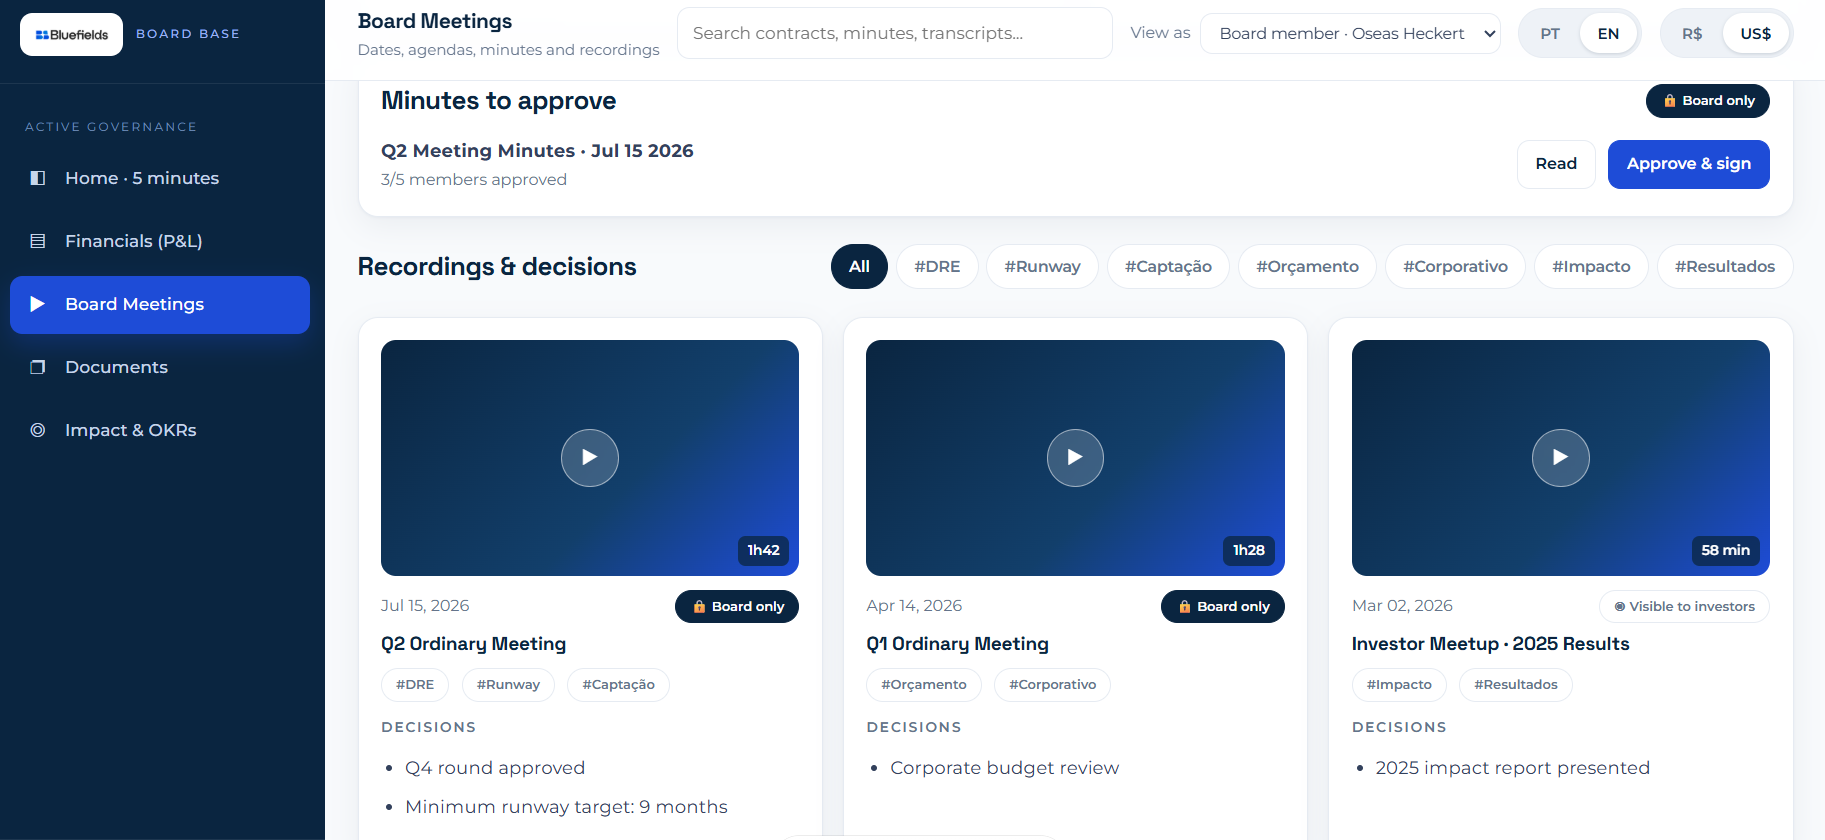Play the Investor Meetup 2025 Results recording
This screenshot has height=840, width=1825.
[1561, 458]
